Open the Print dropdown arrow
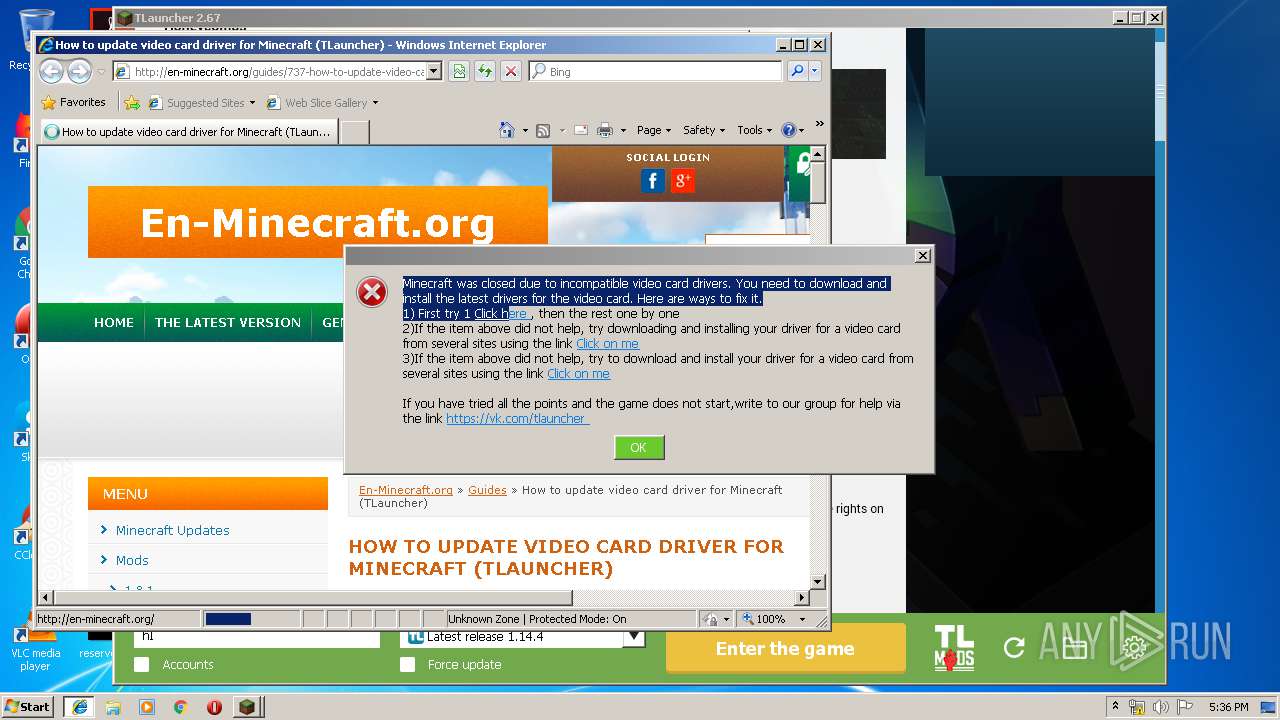Viewport: 1280px width, 720px height. pos(623,130)
